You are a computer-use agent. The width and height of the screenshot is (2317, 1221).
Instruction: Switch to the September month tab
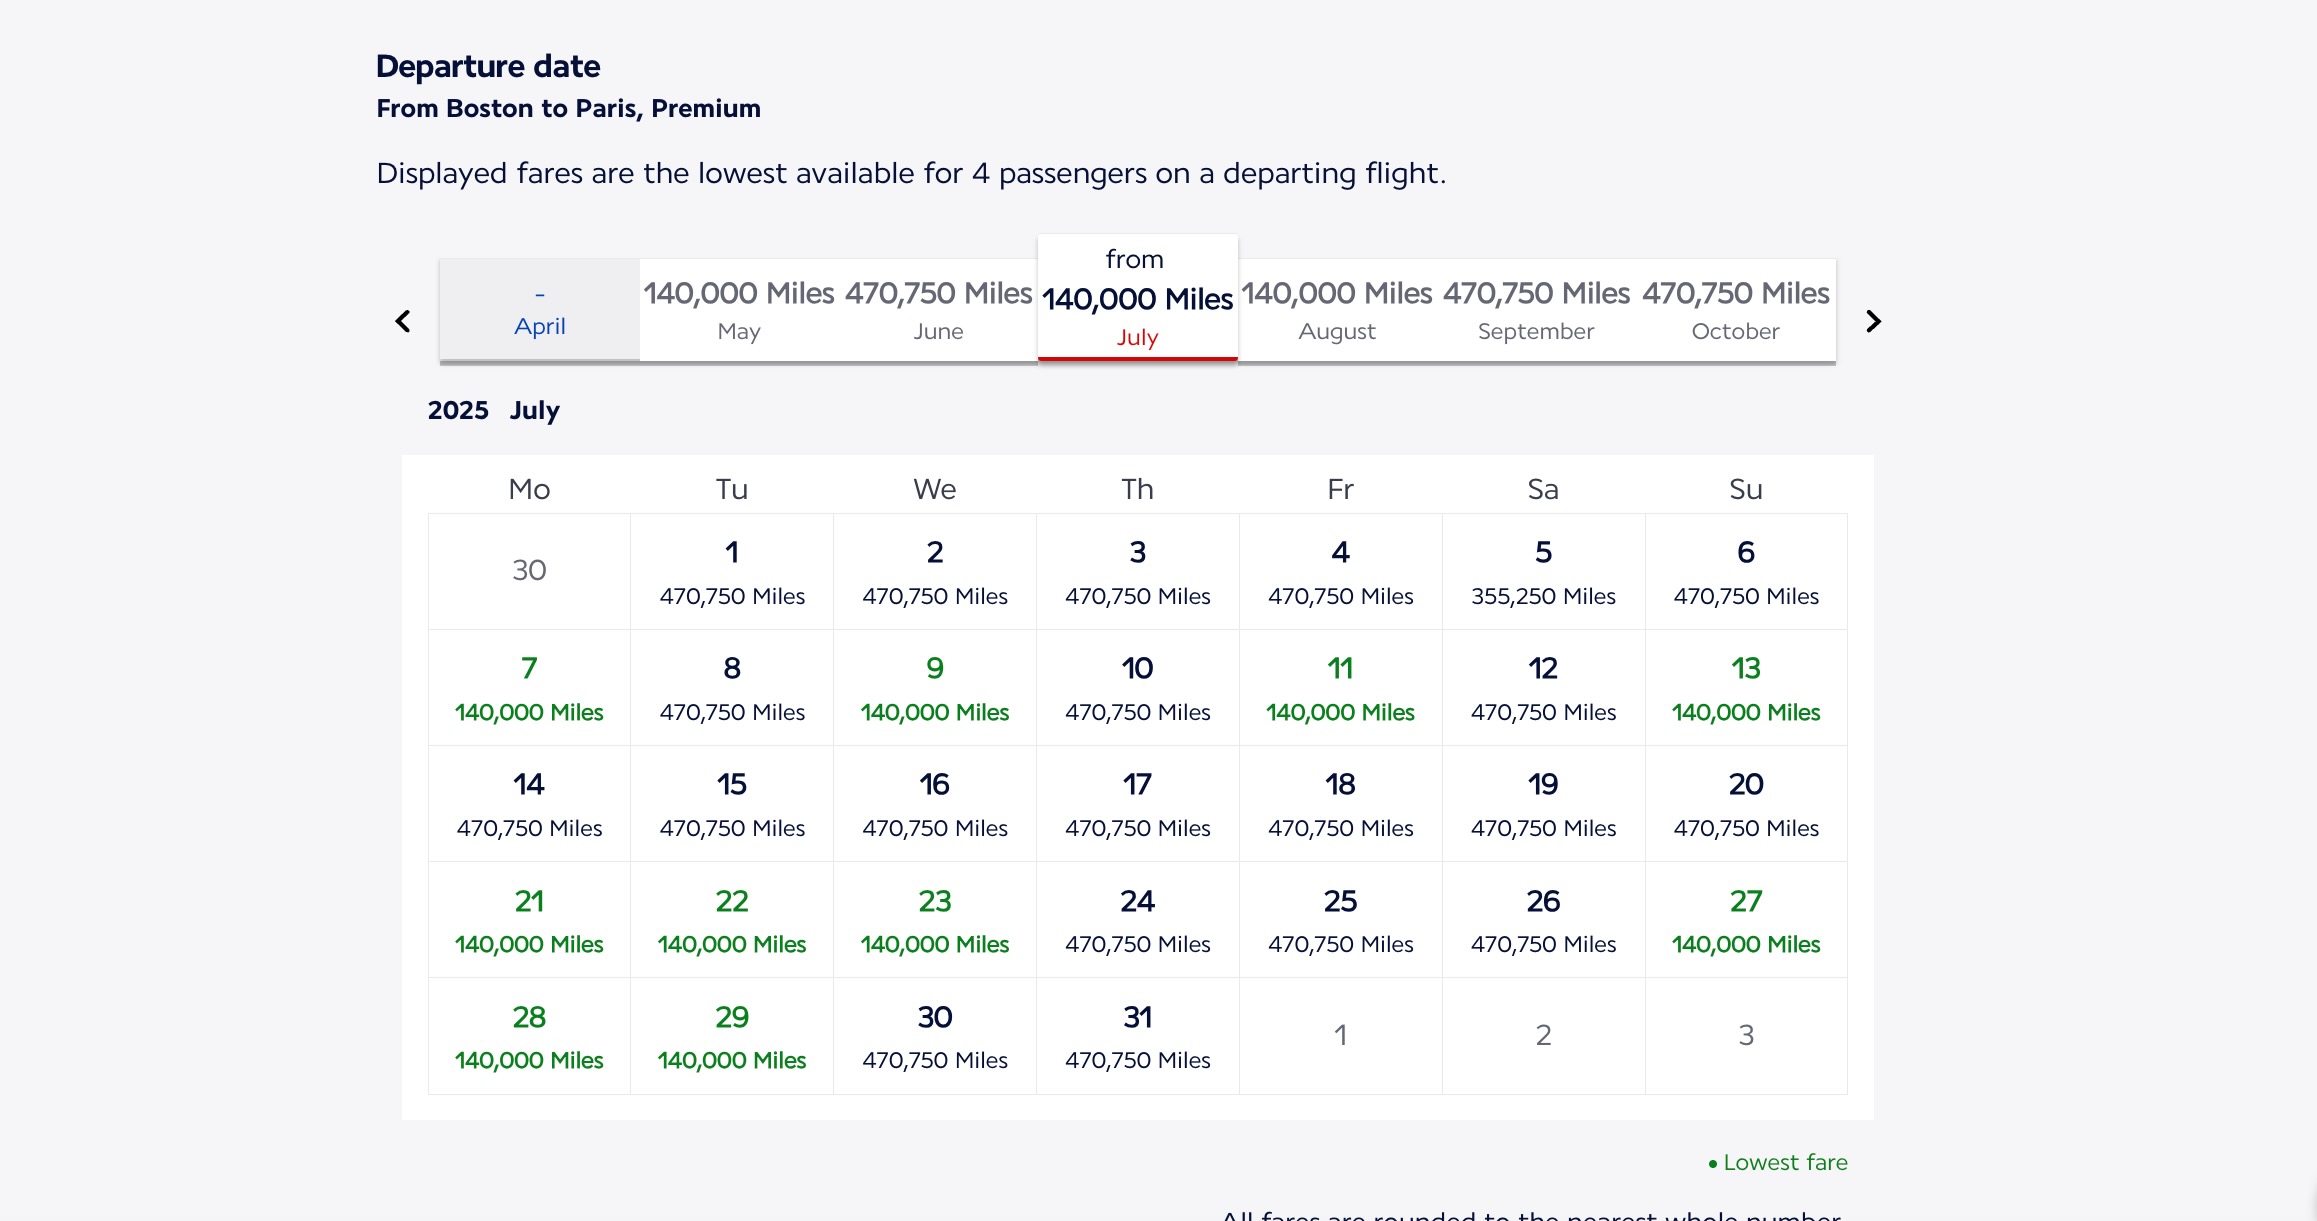[1536, 311]
